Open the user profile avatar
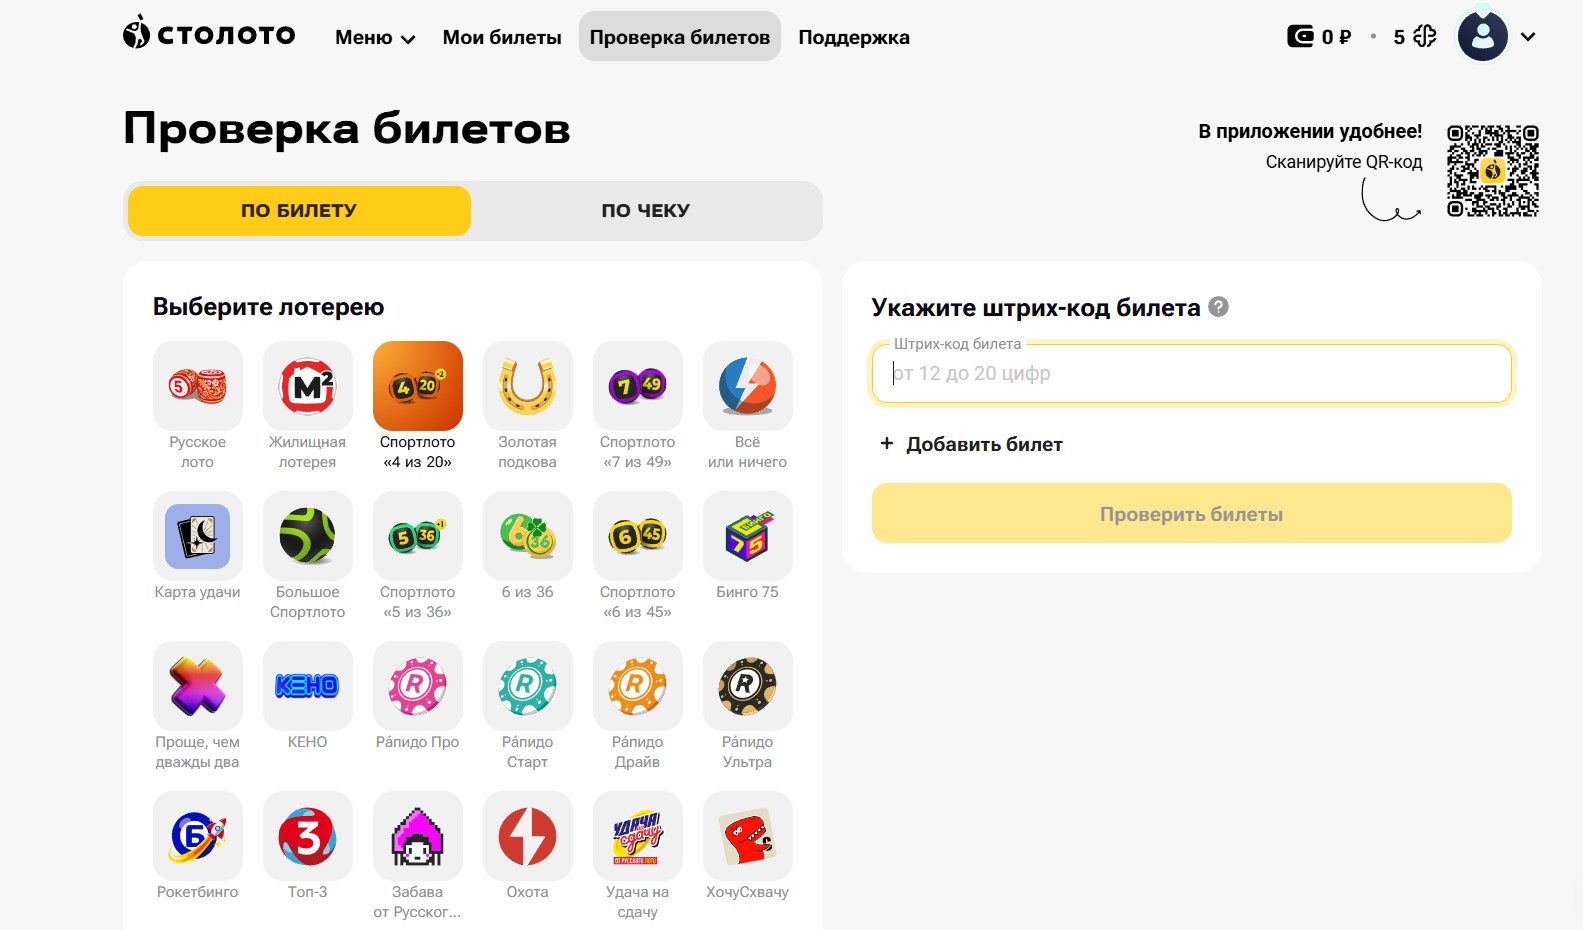Image resolution: width=1583 pixels, height=930 pixels. (1482, 36)
